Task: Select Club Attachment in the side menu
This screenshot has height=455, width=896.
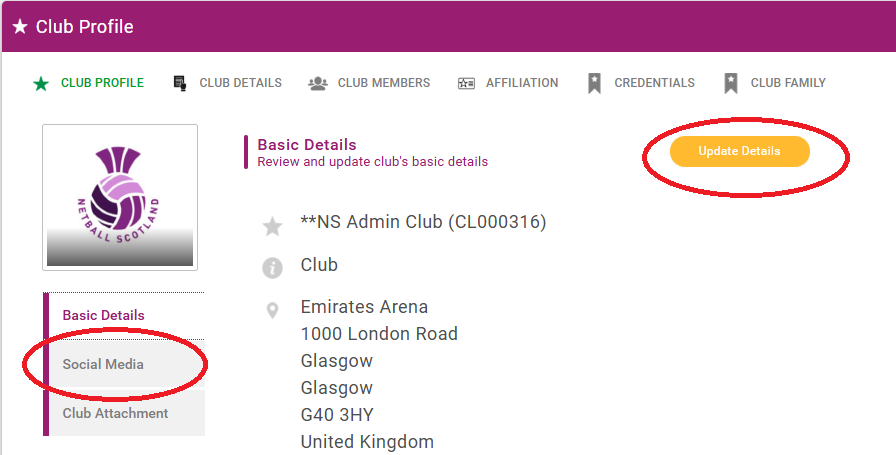Action: 115,413
